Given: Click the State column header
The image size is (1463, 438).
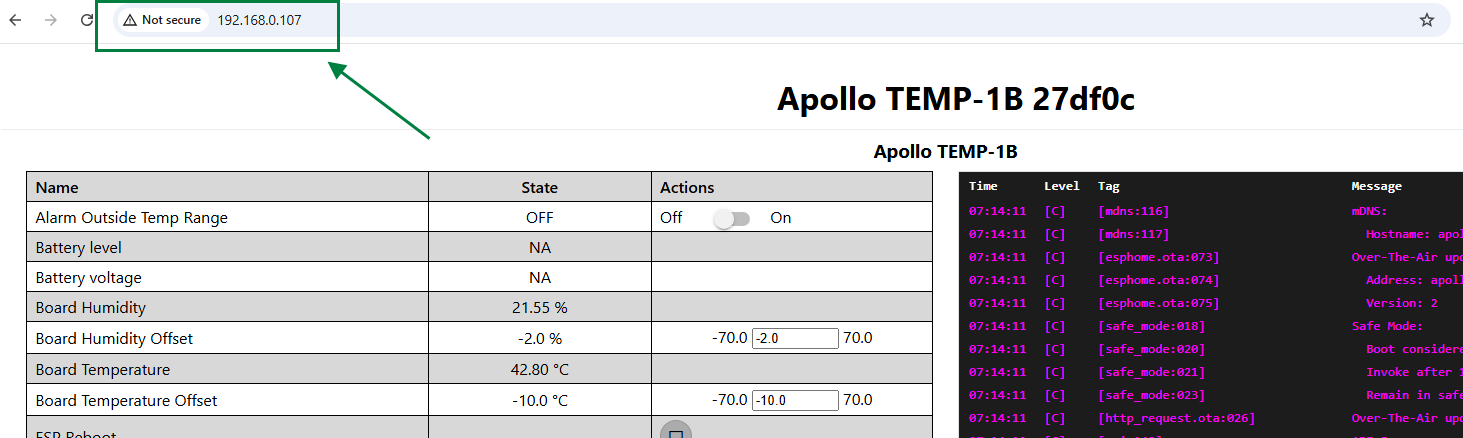Looking at the screenshot, I should [539, 187].
